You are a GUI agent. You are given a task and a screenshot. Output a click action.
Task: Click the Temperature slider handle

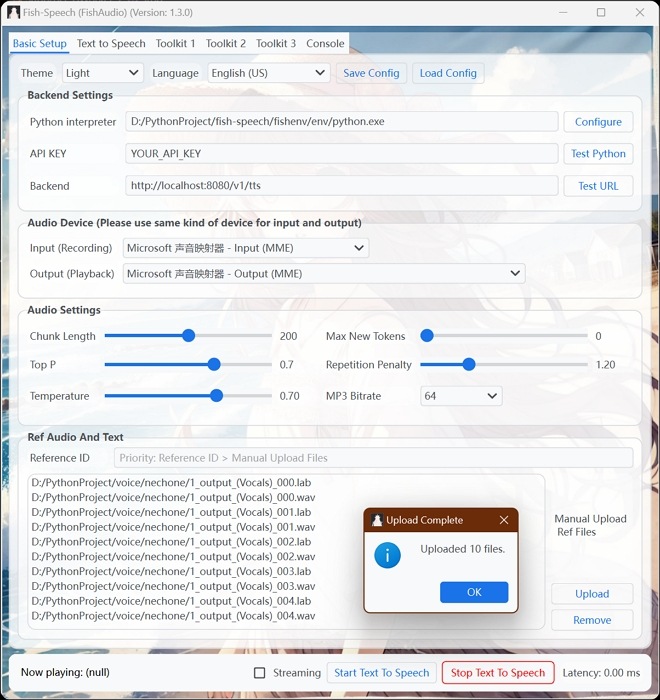[217, 396]
